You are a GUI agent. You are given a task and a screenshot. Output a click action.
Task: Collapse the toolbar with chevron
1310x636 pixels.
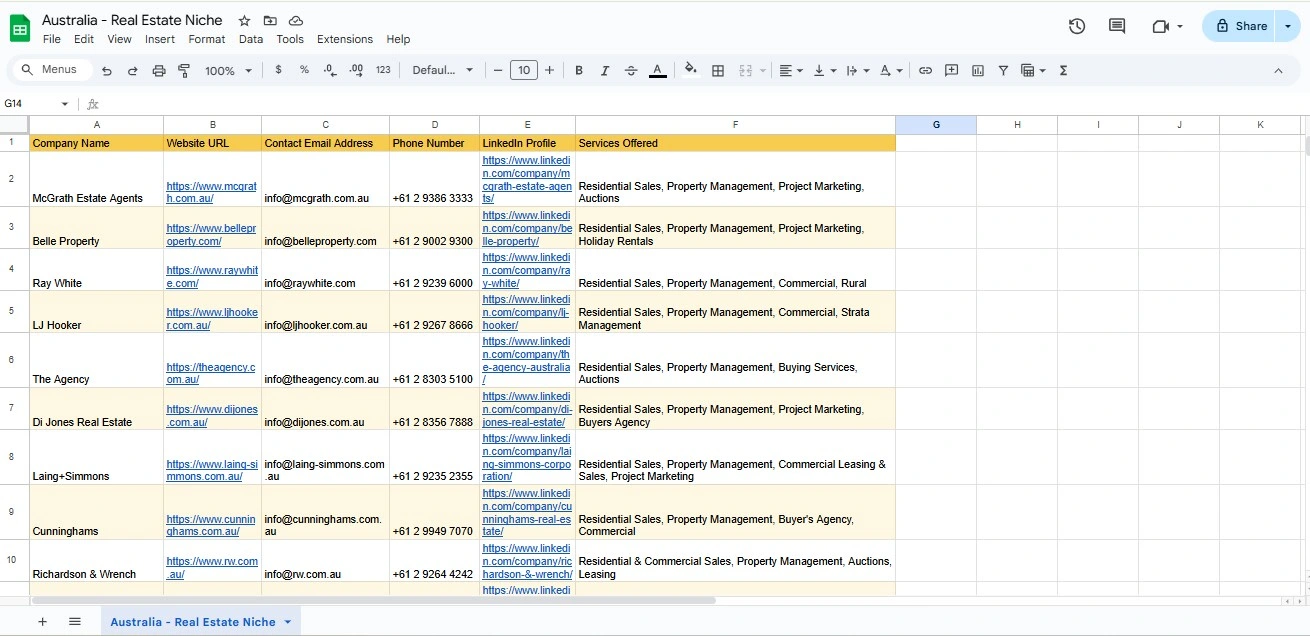pyautogui.click(x=1278, y=70)
